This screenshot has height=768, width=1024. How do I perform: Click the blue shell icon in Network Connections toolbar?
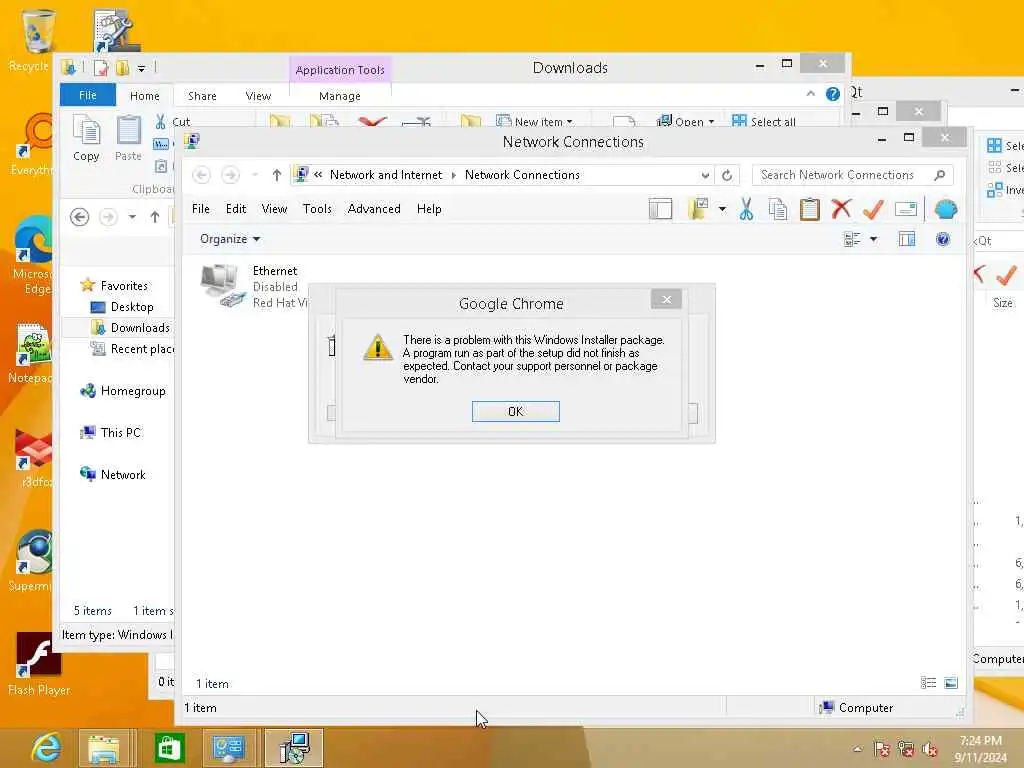946,209
